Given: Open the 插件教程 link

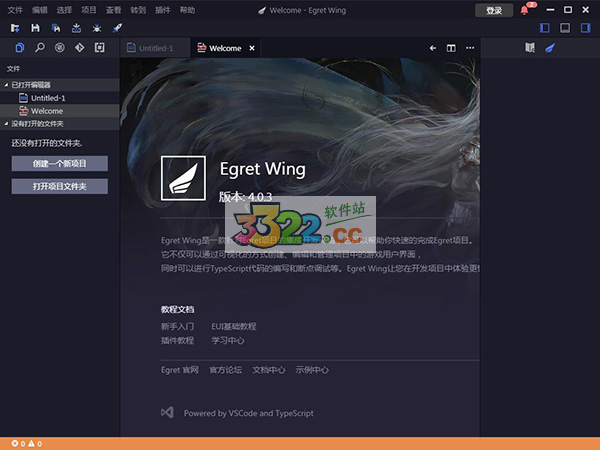Looking at the screenshot, I should 178,341.
